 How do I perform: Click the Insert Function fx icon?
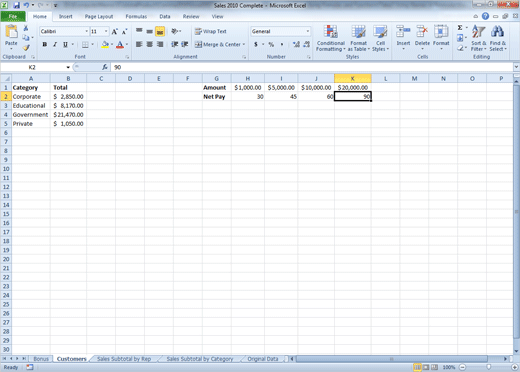click(x=105, y=67)
